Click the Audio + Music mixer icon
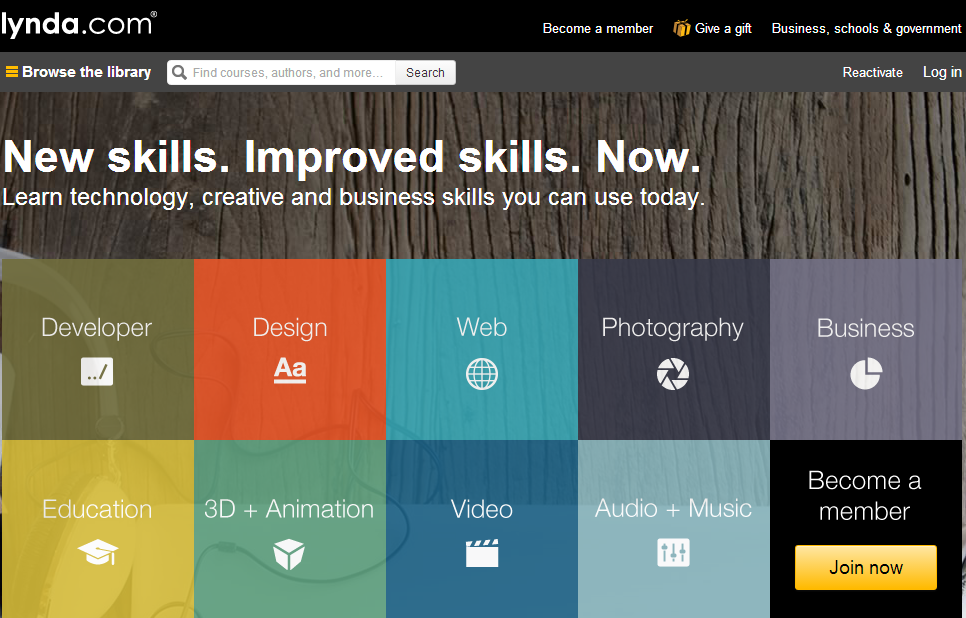Image resolution: width=966 pixels, height=618 pixels. (673, 552)
